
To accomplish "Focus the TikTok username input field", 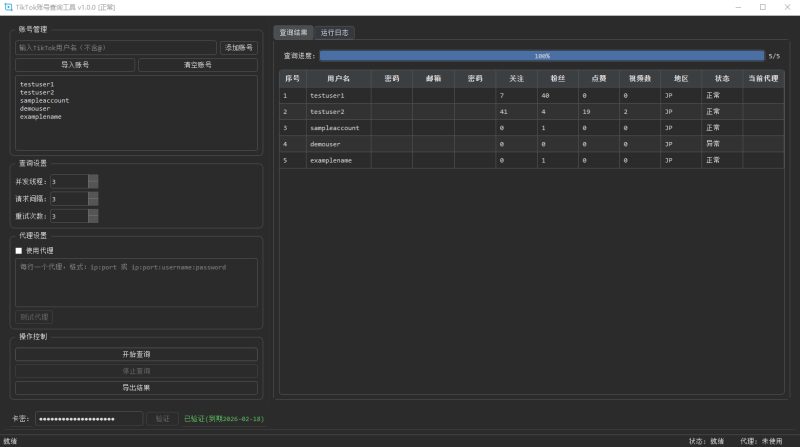I will pos(116,47).
